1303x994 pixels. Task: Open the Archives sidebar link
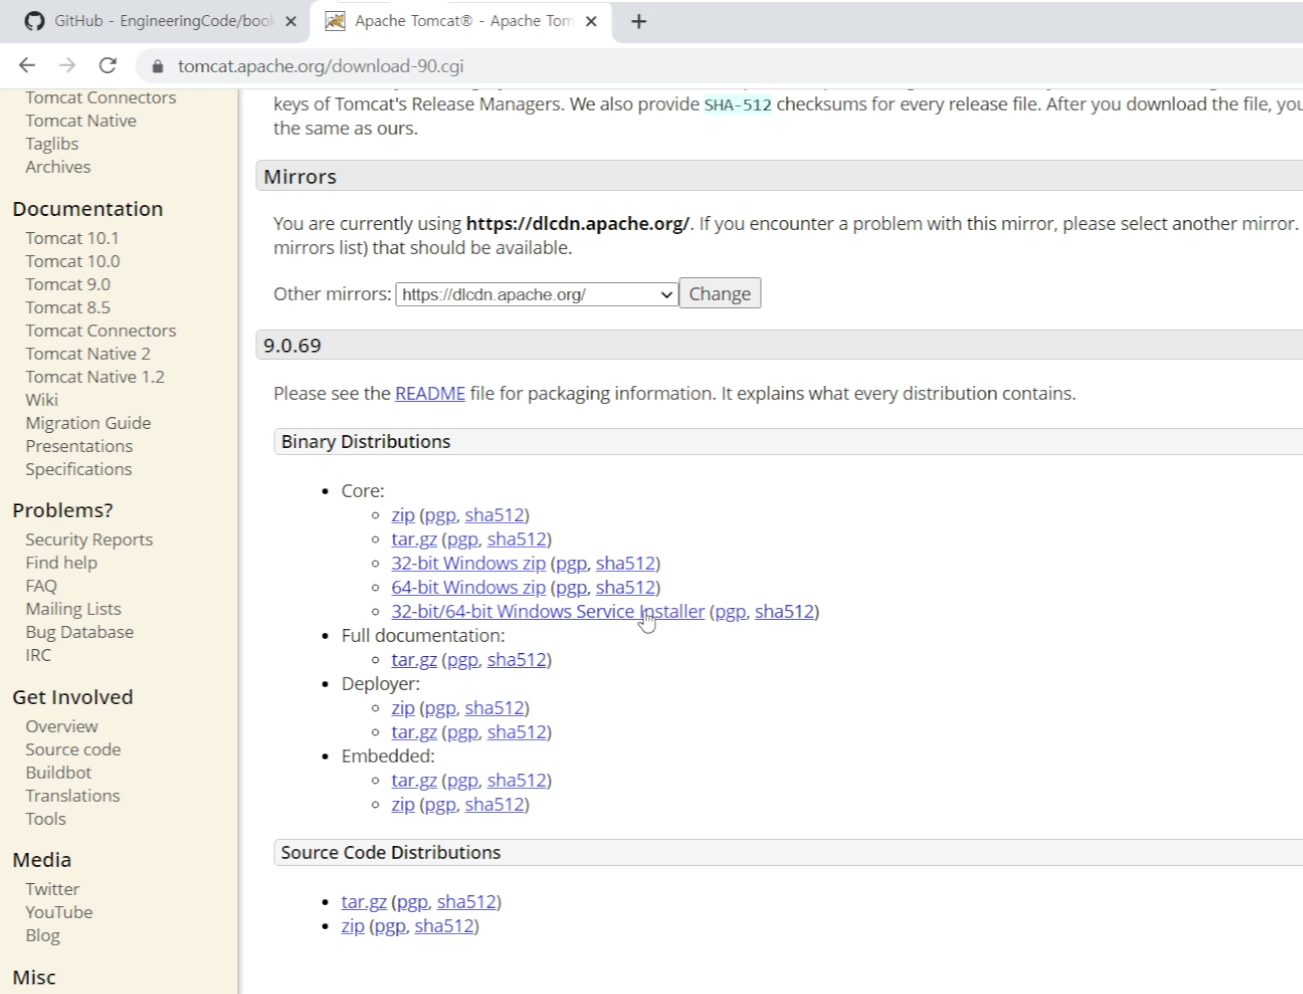58,167
